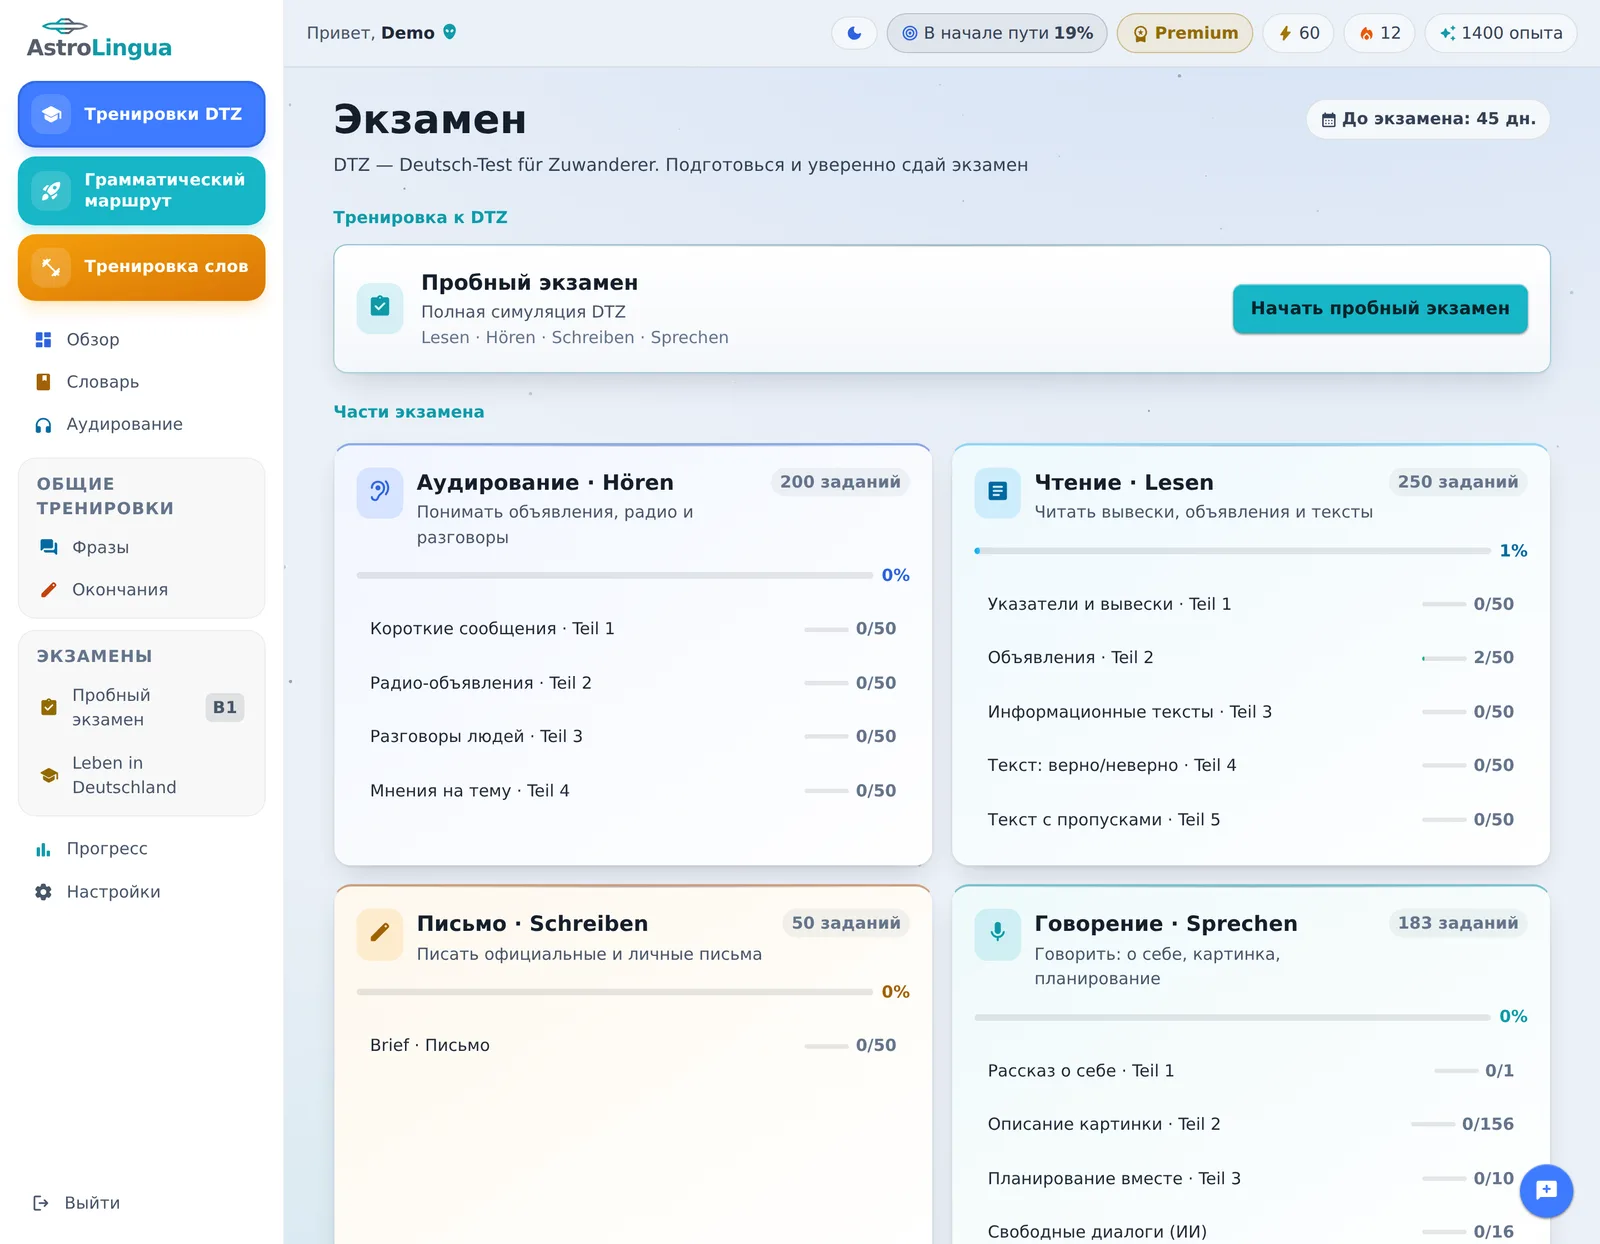This screenshot has width=1600, height=1244.
Task: Open Рассказ о себе · Teil 1
Action: [1251, 1071]
